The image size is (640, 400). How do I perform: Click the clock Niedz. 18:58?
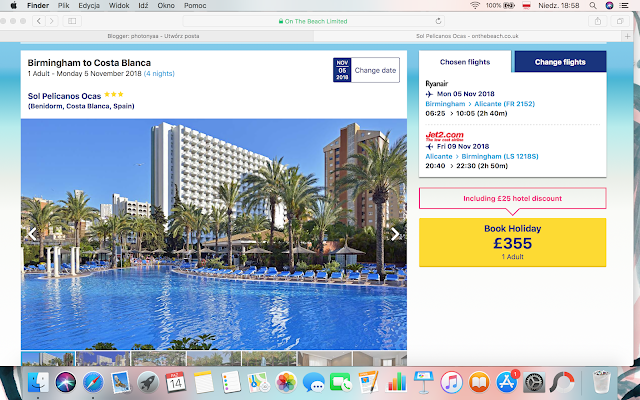pyautogui.click(x=558, y=5)
